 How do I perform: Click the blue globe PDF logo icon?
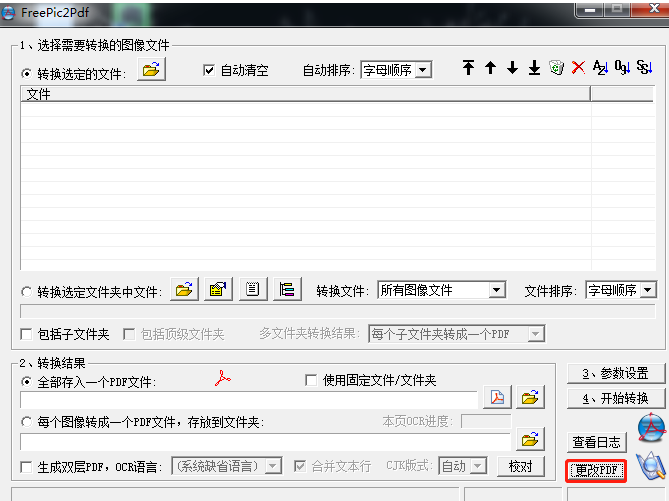[652, 427]
